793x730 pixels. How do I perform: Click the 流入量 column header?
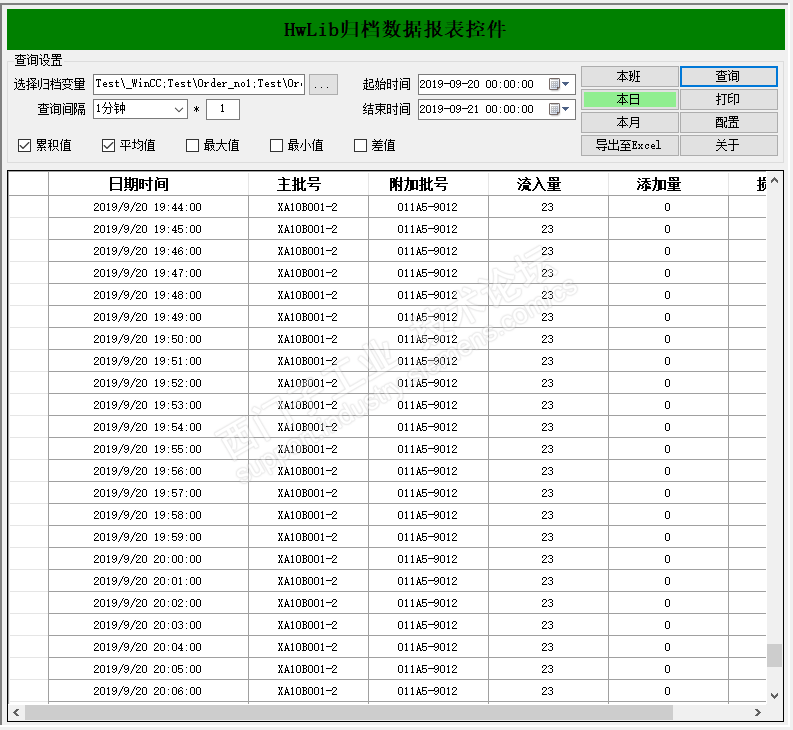548,184
